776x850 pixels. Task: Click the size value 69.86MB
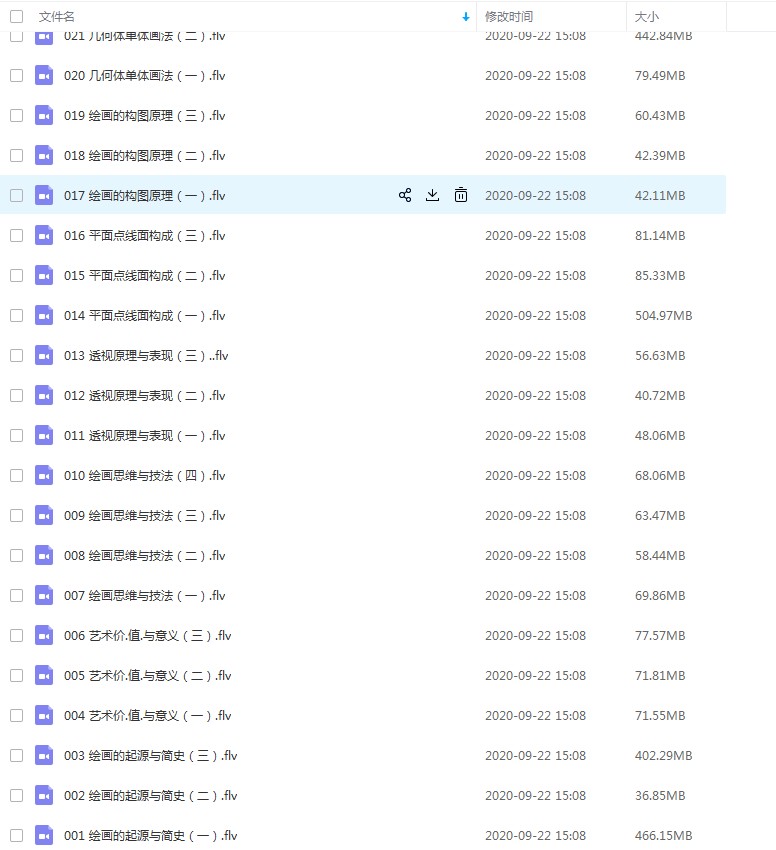point(660,595)
